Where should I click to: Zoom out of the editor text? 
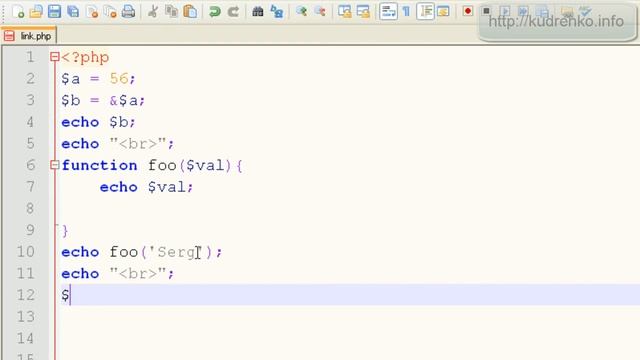[x=320, y=11]
